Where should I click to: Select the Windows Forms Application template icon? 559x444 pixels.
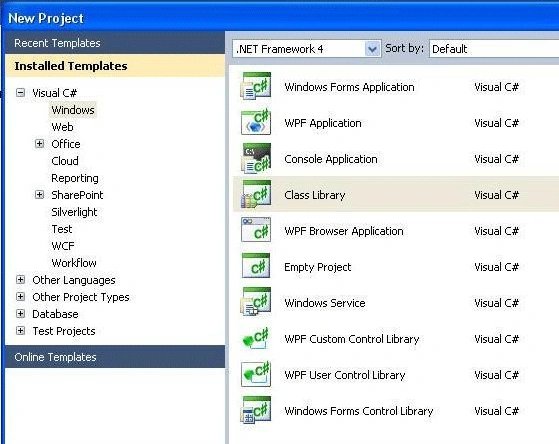(x=256, y=86)
